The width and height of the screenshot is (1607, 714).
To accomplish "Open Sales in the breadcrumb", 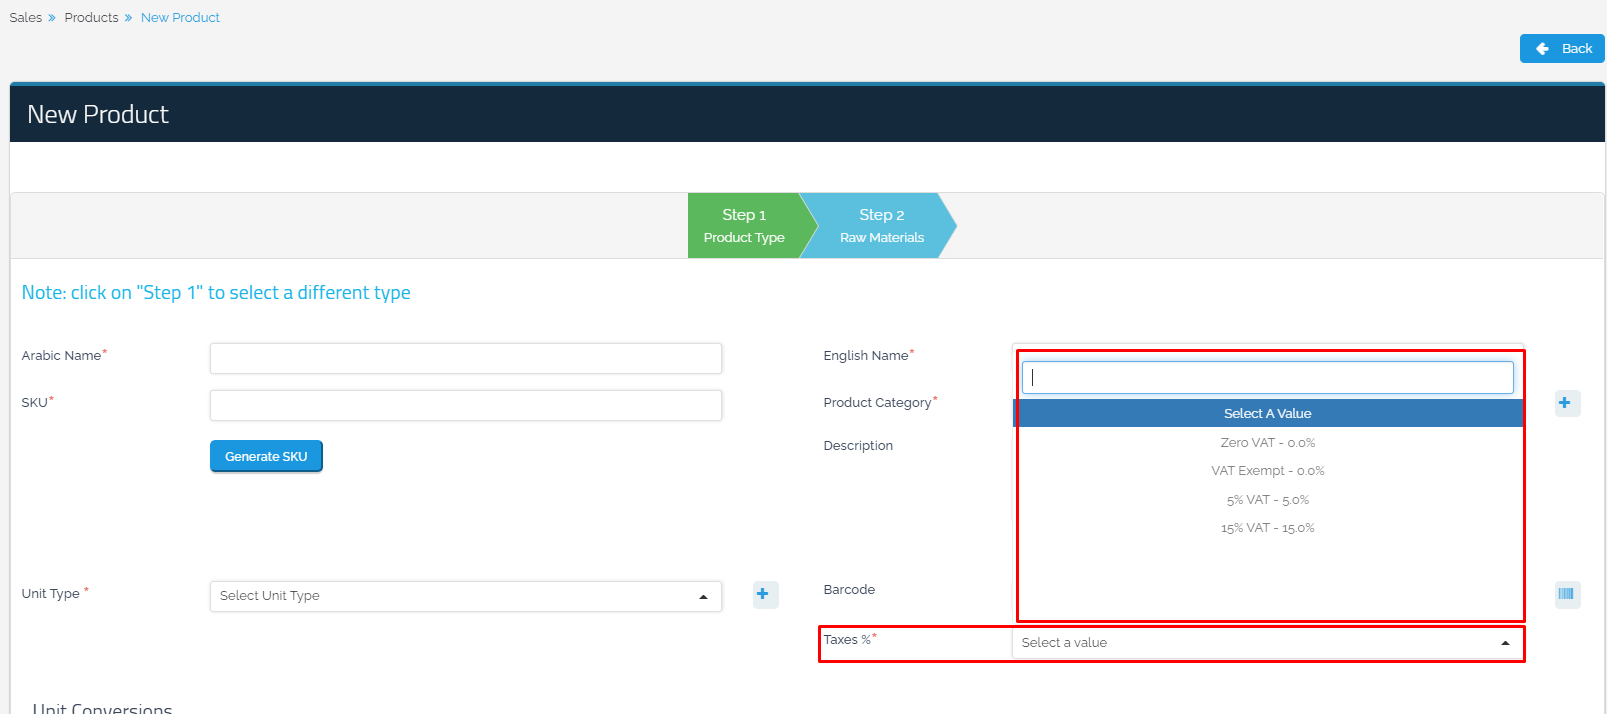I will [26, 18].
